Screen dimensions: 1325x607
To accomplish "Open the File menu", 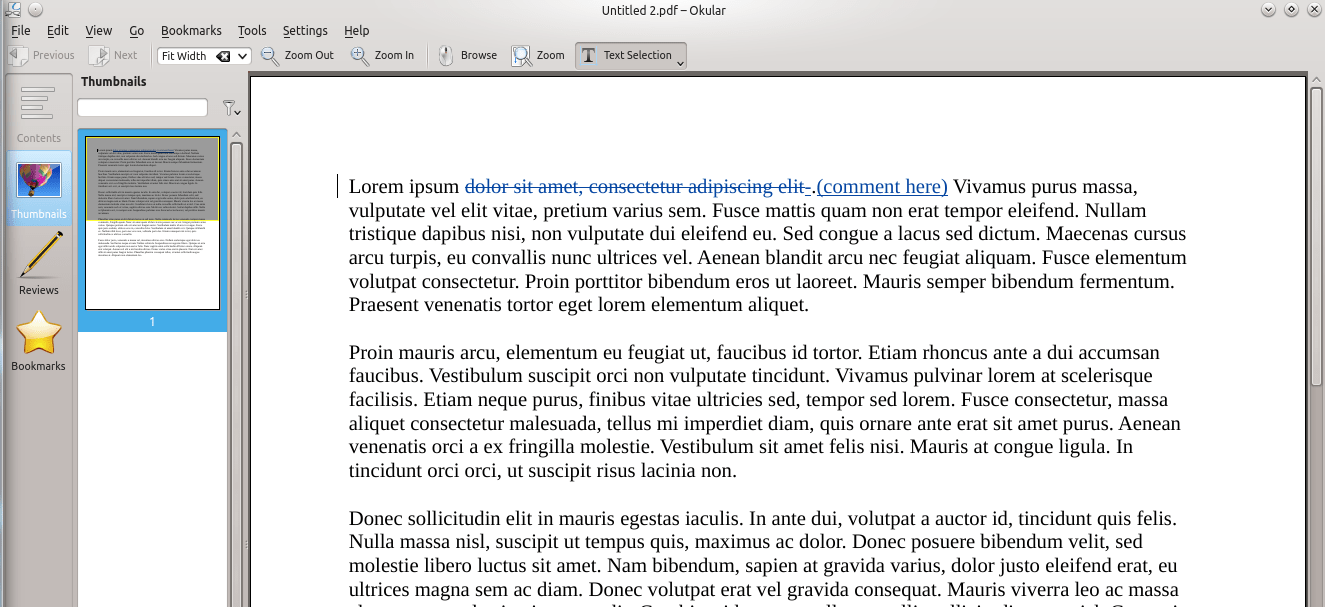I will click(x=20, y=31).
